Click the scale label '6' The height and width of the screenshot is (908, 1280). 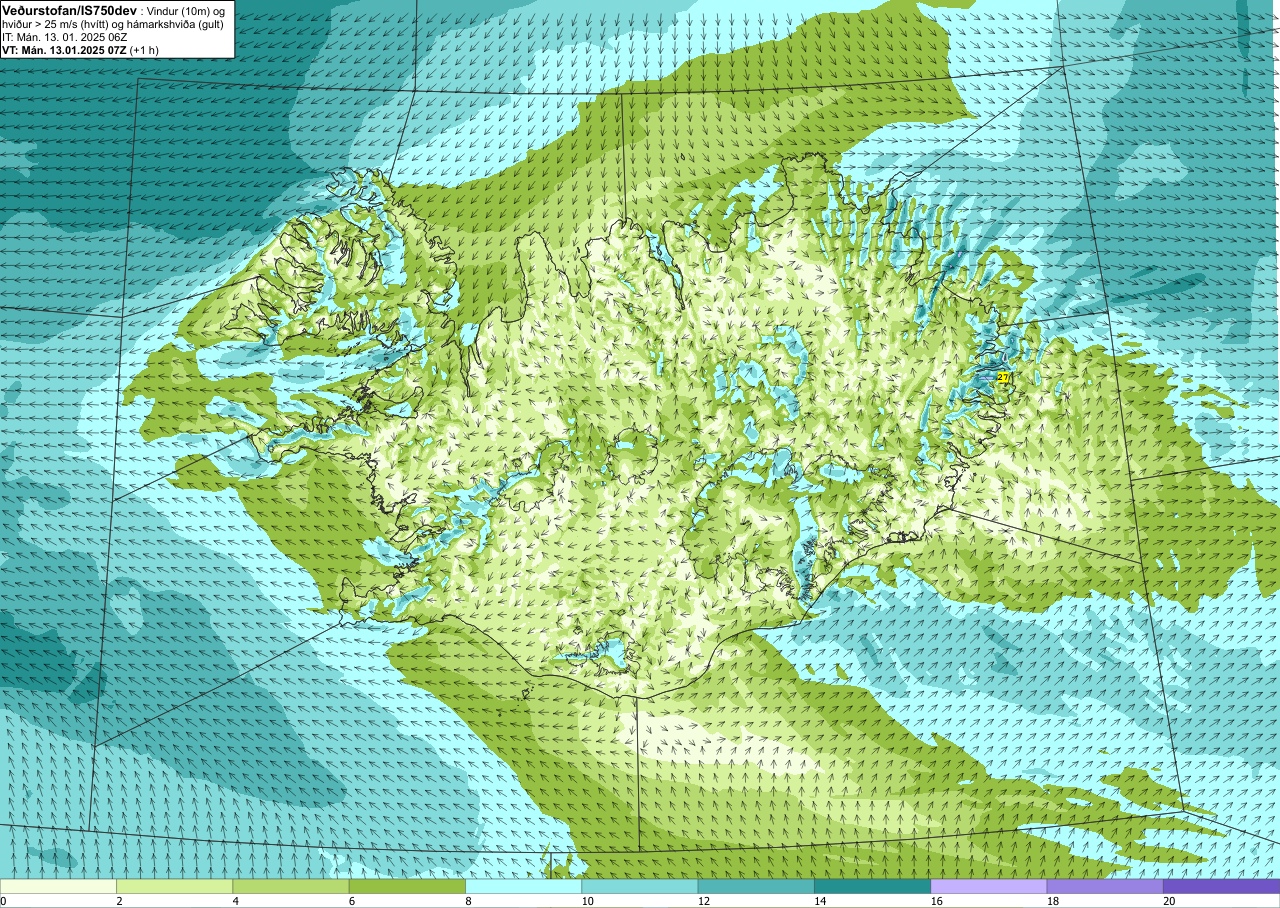pos(351,901)
